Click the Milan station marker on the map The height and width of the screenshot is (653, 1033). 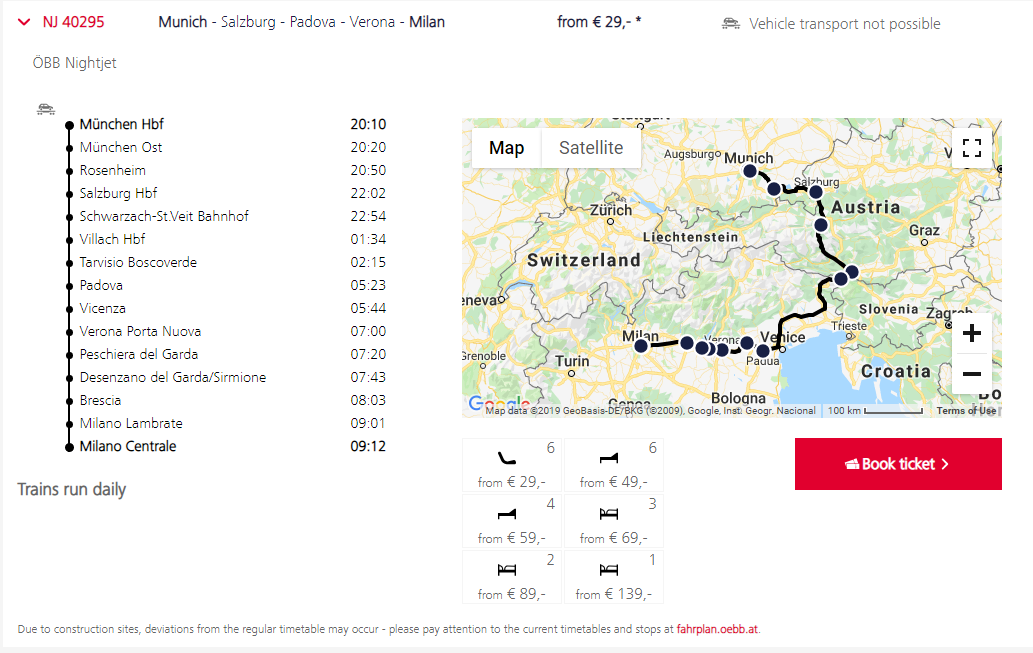[x=641, y=346]
